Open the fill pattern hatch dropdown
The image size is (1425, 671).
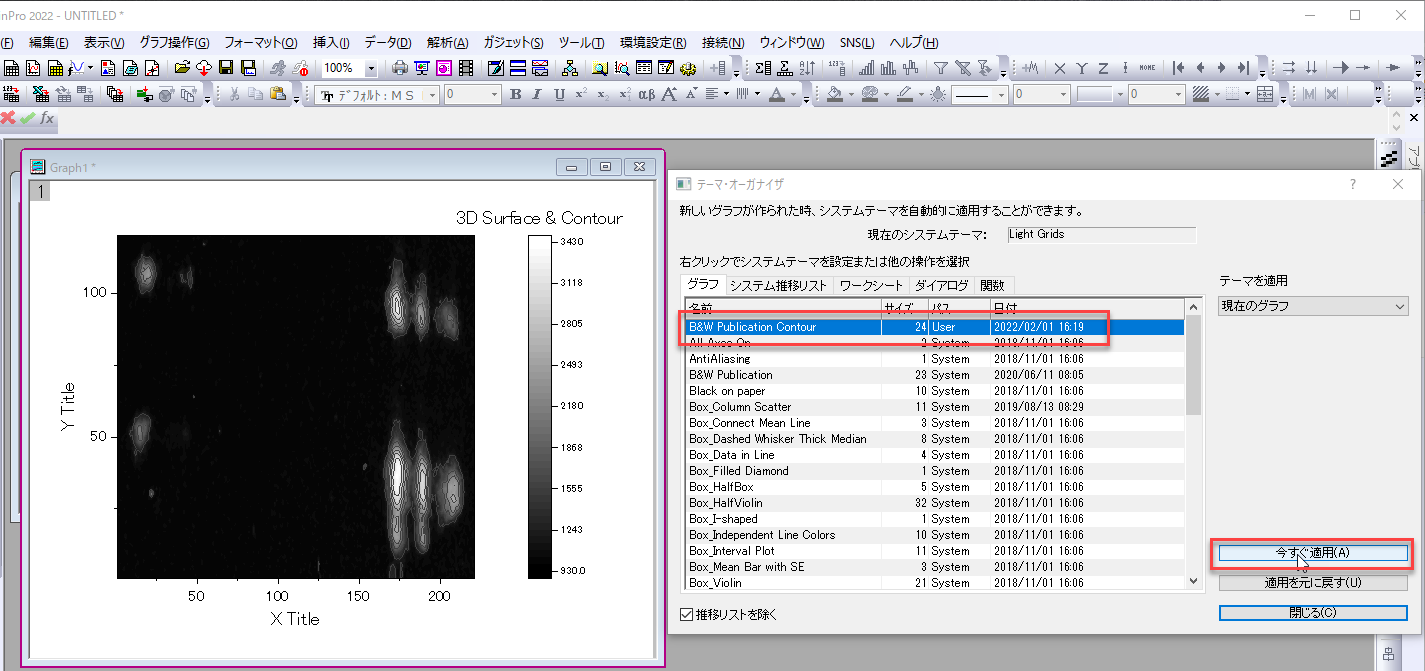1216,94
